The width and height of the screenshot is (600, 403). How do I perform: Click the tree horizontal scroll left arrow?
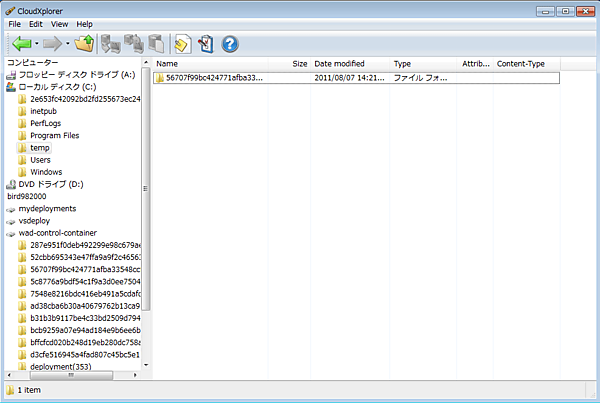[x=9, y=375]
